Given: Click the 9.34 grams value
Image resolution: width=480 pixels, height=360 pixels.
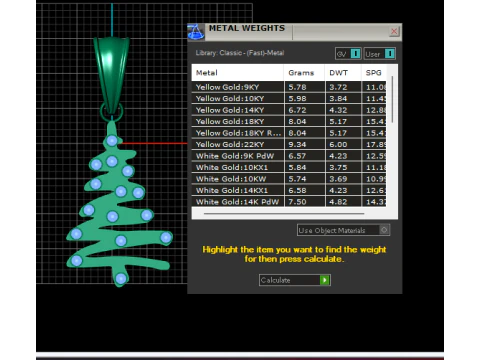Looking at the screenshot, I should [x=297, y=145].
